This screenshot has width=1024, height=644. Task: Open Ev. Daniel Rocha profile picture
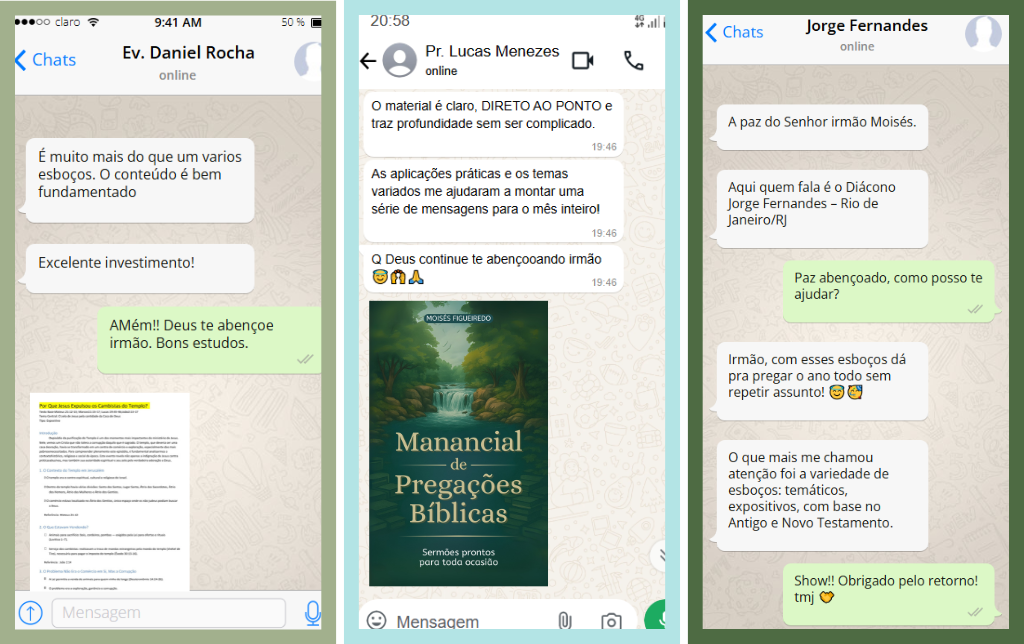click(x=310, y=61)
